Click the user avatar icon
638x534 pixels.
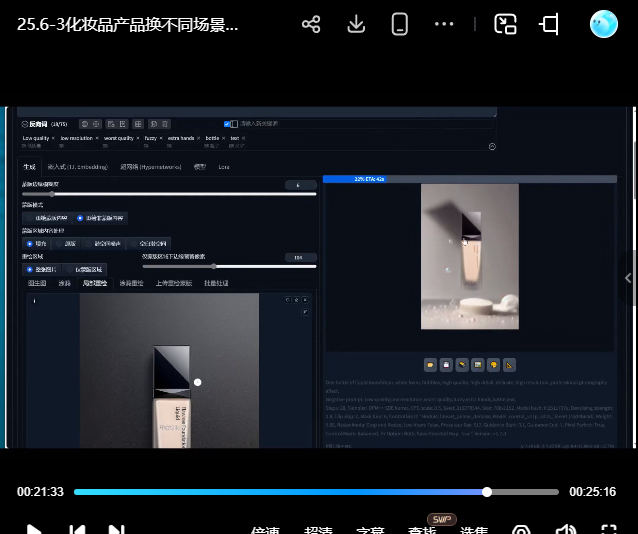pyautogui.click(x=604, y=24)
